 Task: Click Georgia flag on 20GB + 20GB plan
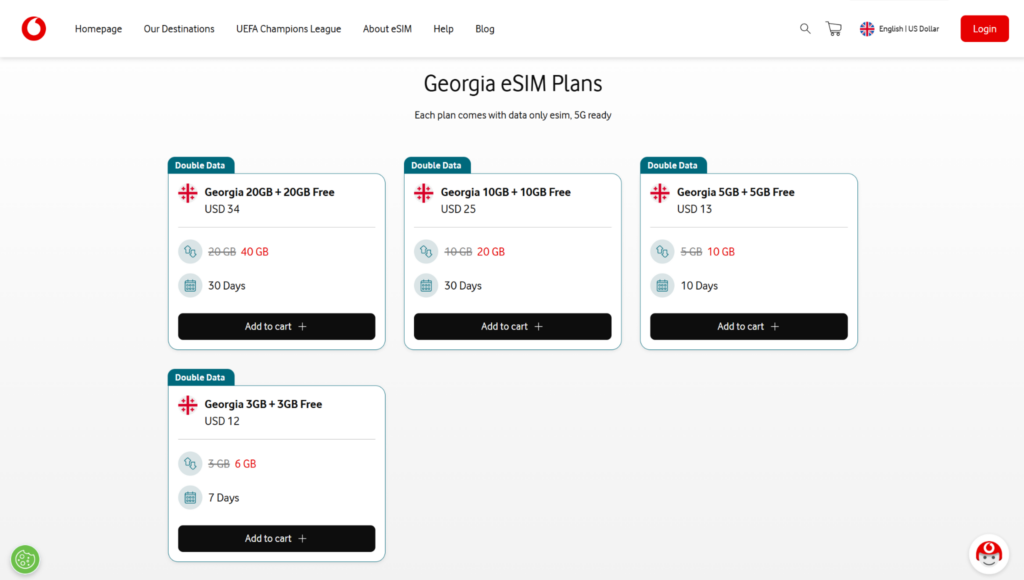coord(188,193)
